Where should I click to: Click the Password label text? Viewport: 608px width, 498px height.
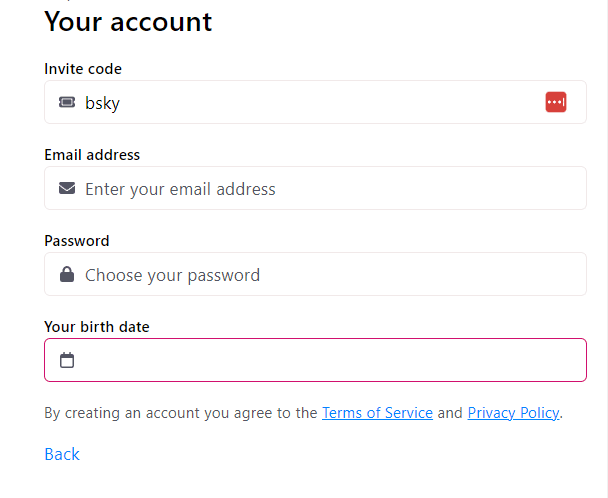tap(77, 241)
